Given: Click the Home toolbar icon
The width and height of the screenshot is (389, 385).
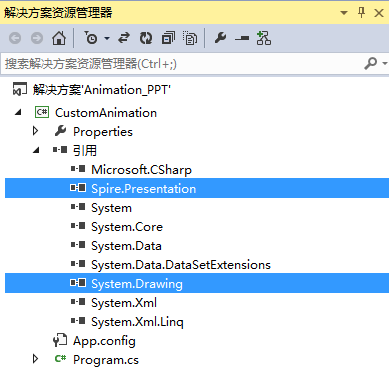Looking at the screenshot, I should (x=59, y=38).
